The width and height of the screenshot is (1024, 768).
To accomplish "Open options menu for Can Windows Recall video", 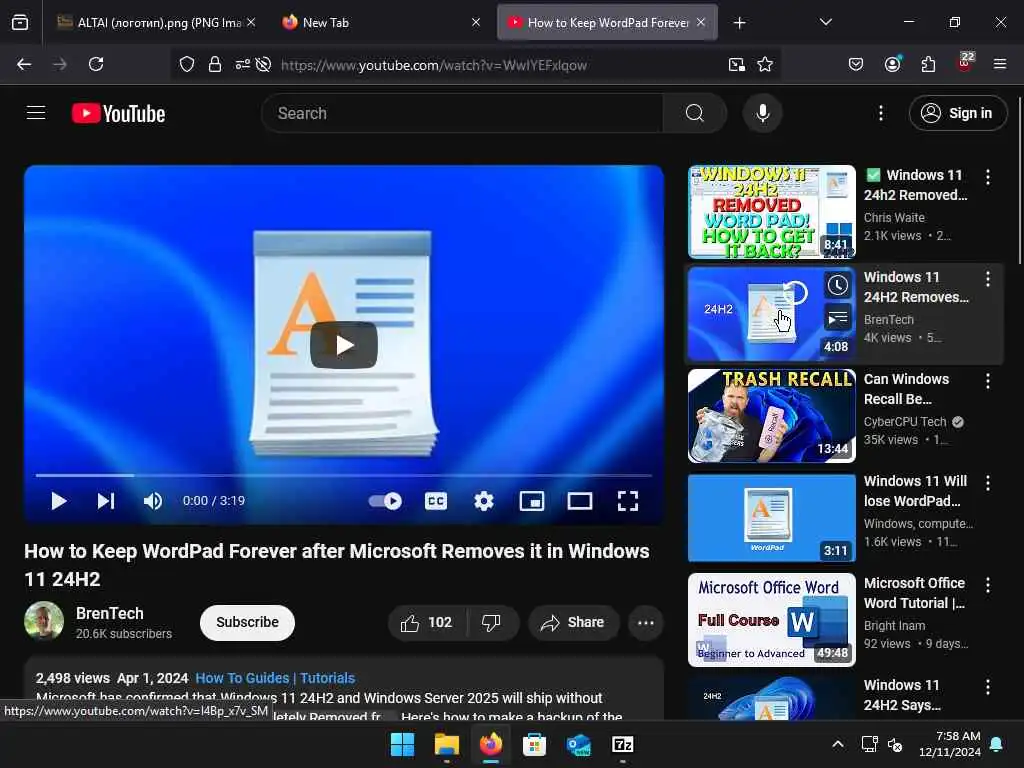I will (x=987, y=381).
